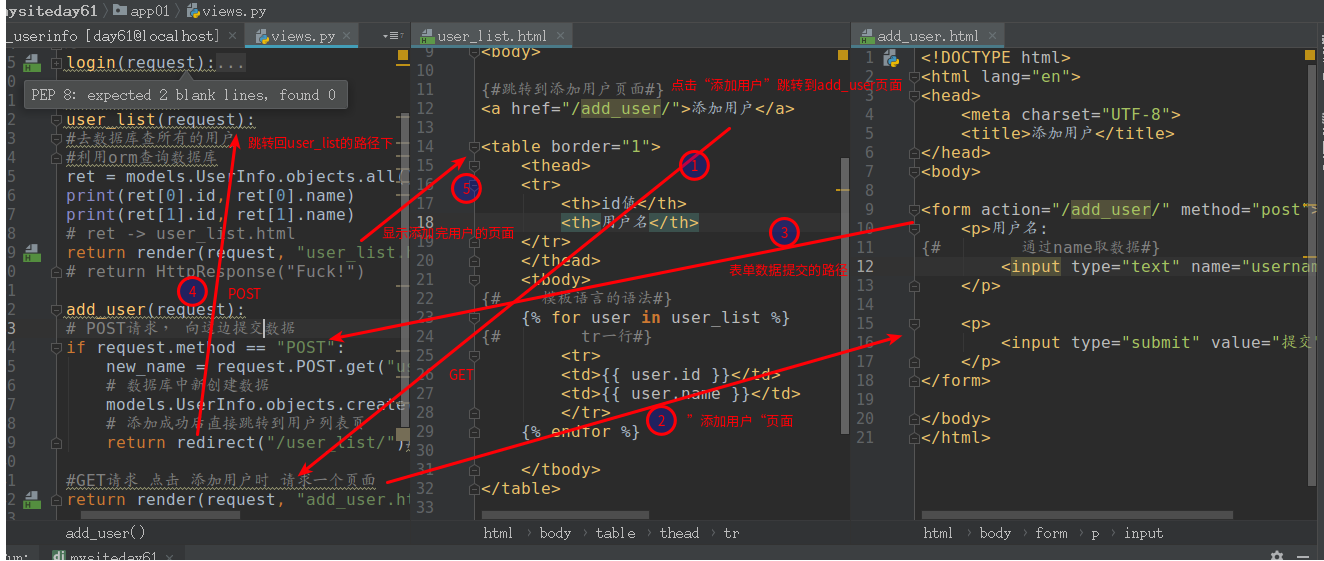Collapse the <head> fold in add_user.html
Image resolution: width=1324 pixels, height=561 pixels.
[x=914, y=96]
